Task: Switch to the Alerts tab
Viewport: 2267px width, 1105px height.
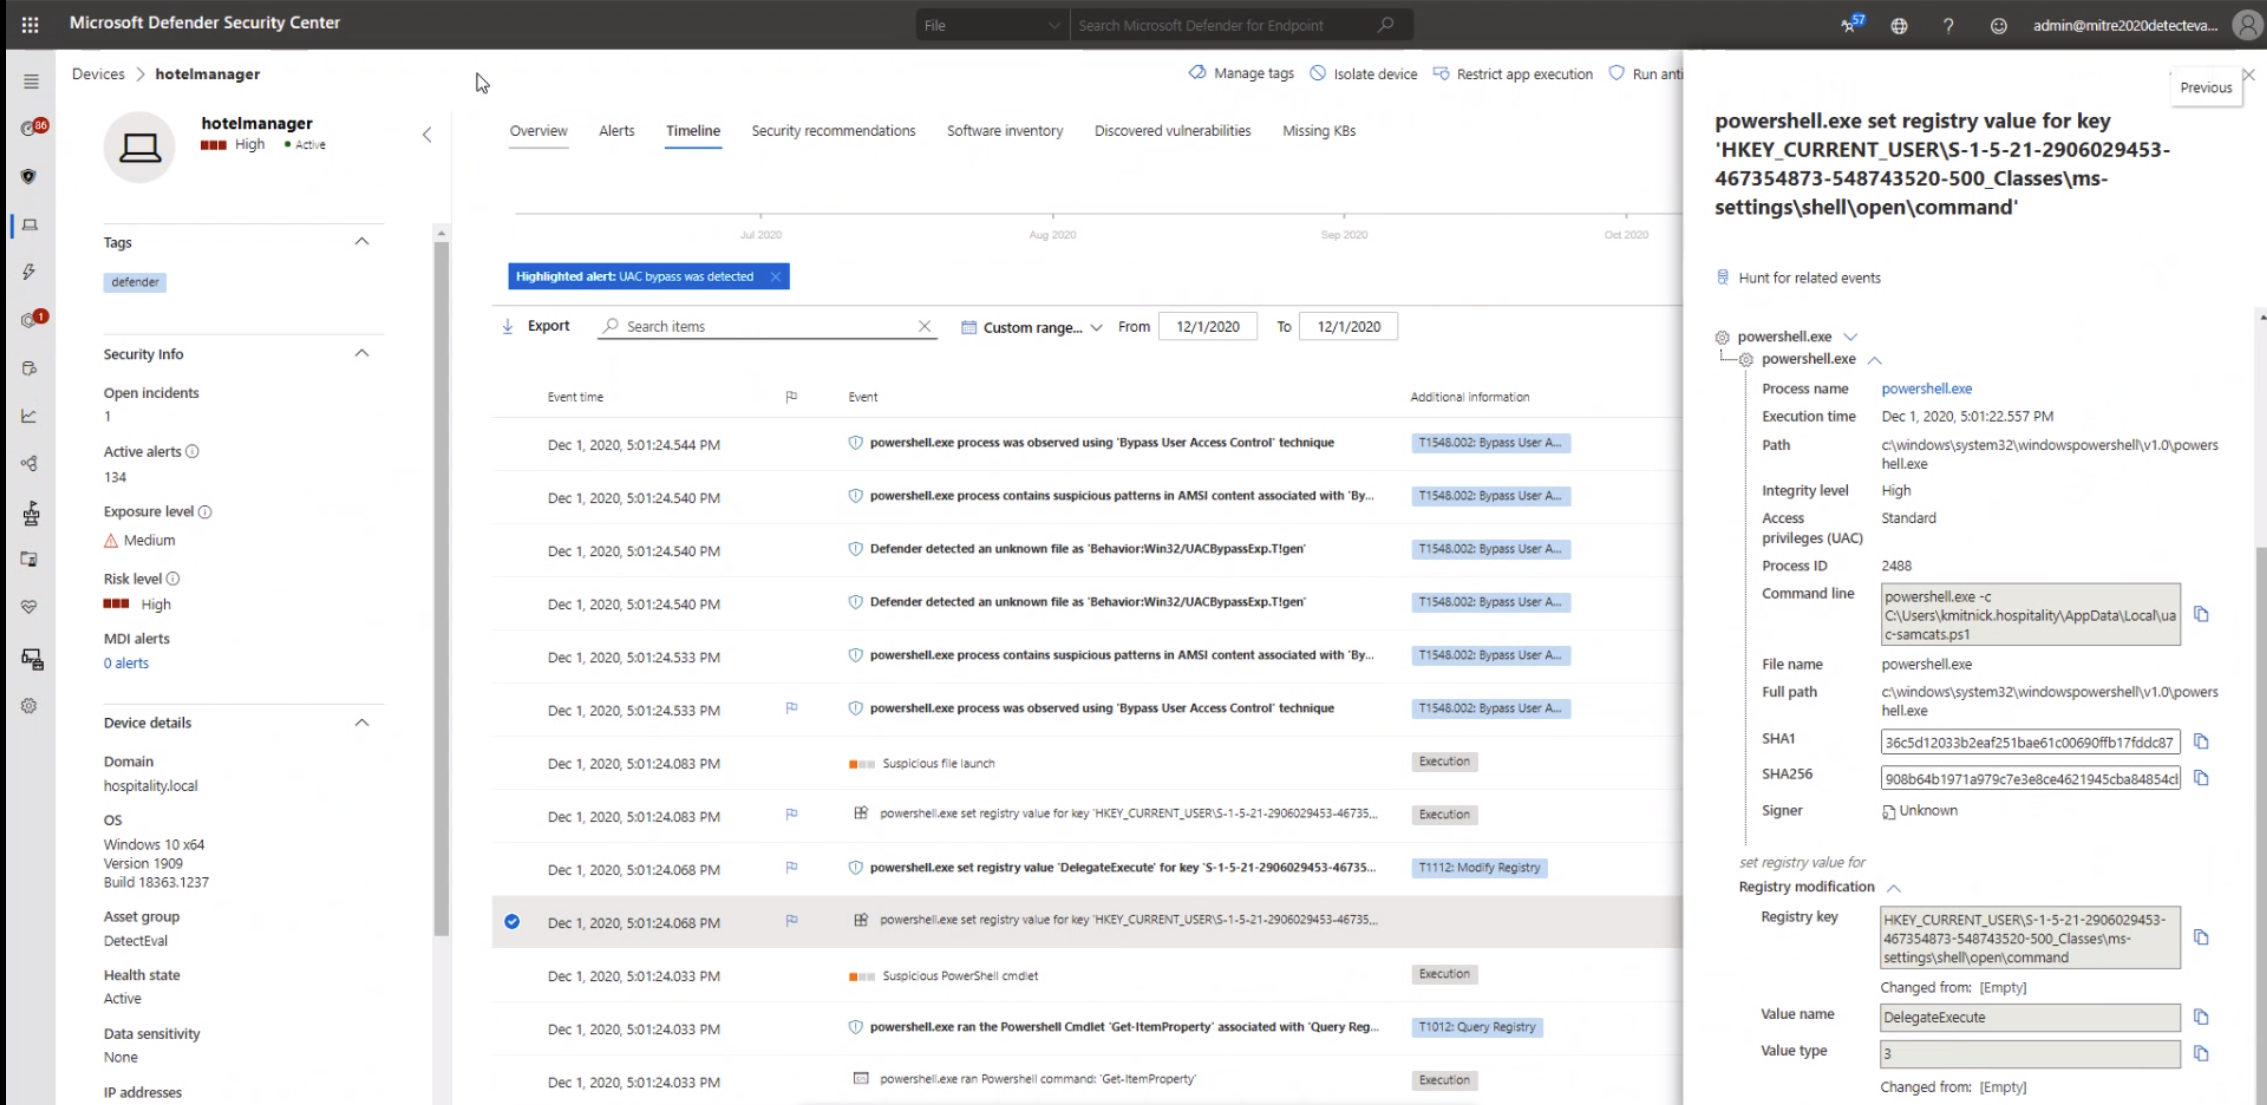Action: tap(616, 131)
